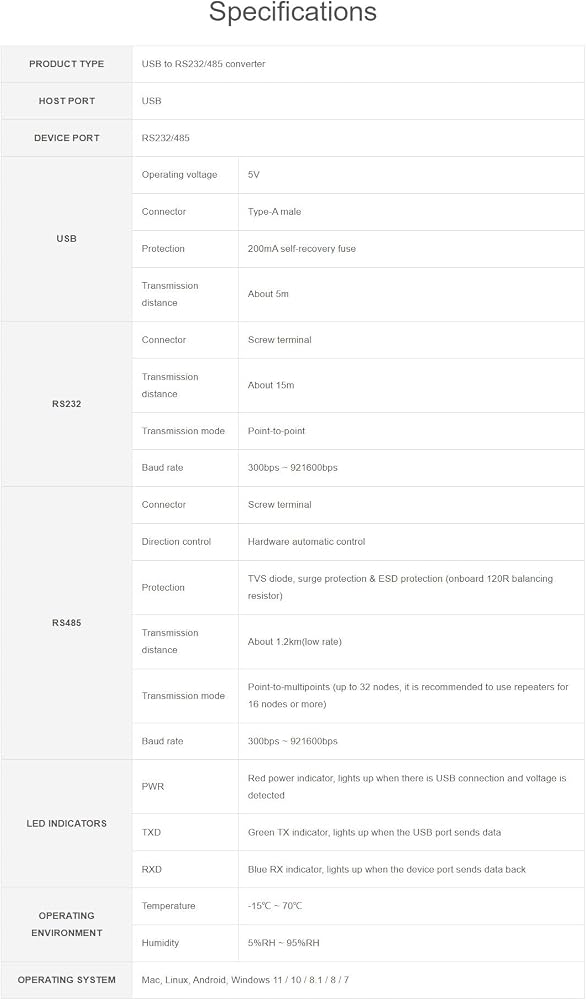Select the Green TX indicator description
Screen dimensions: 586x1000
[374, 832]
